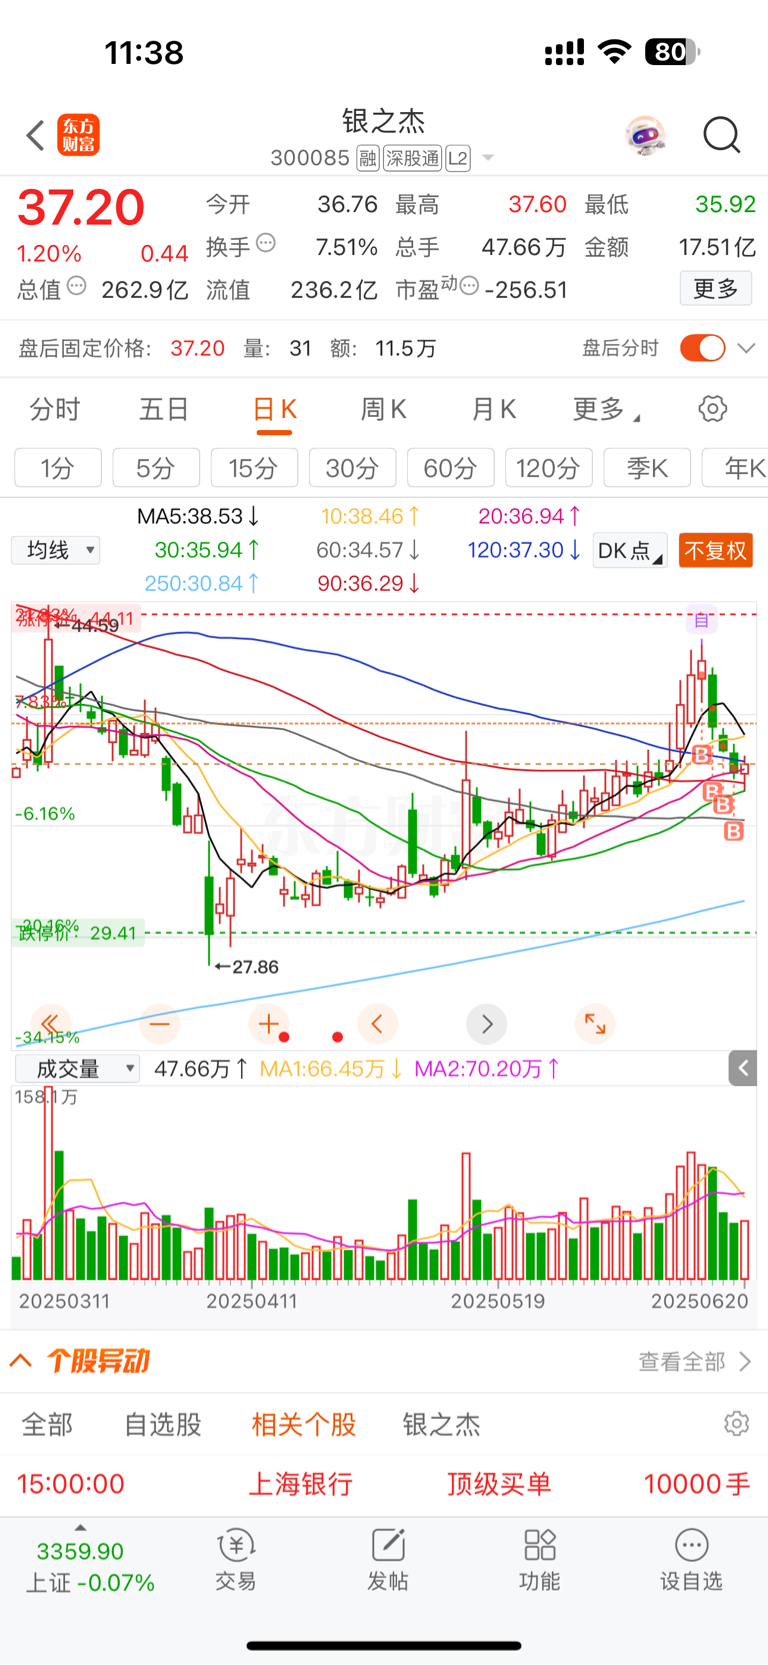
Task: Tap the 10000手 volume text
Action: [x=697, y=1484]
